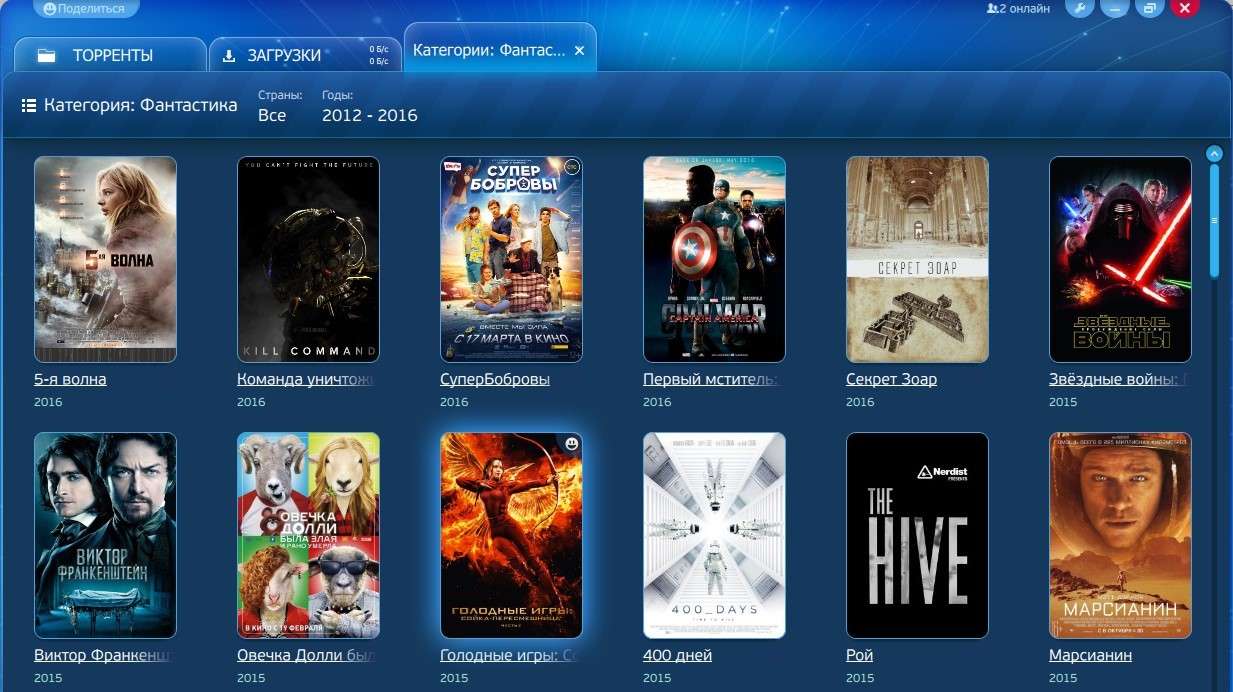
Task: Click the smiley icon on Голодные игры poster
Action: click(572, 443)
